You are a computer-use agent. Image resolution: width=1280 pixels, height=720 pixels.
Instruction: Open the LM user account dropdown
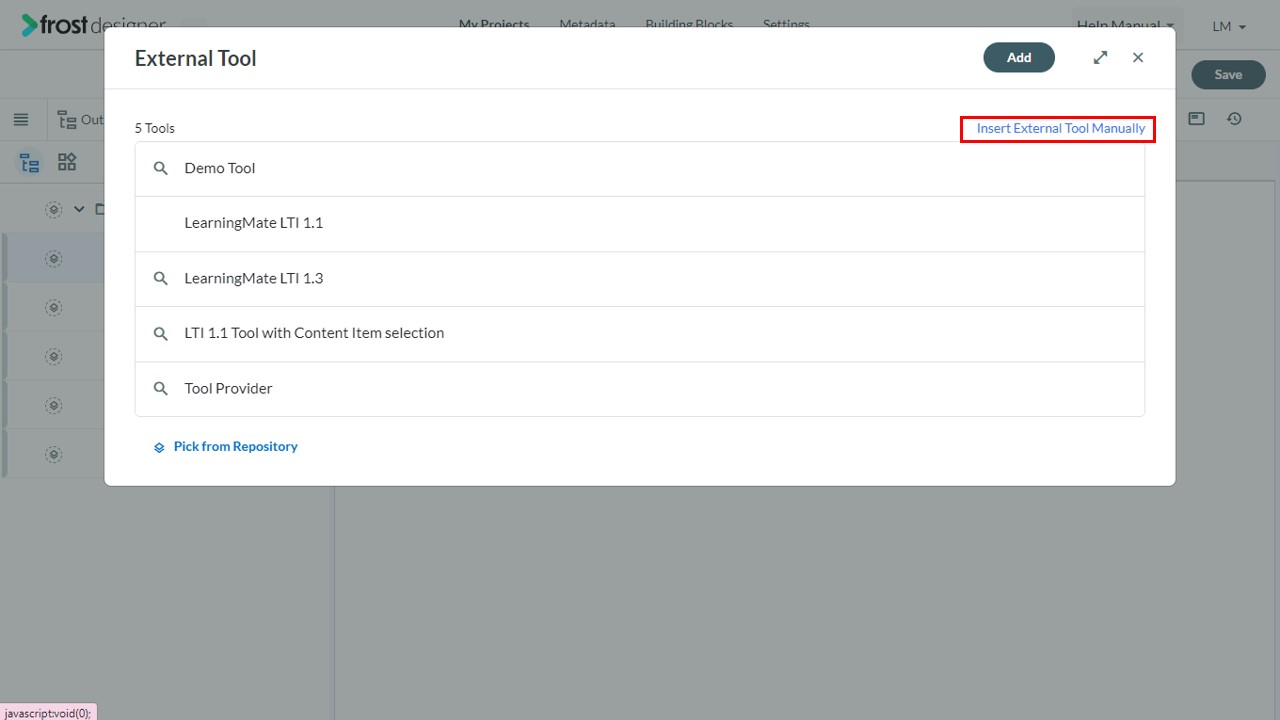point(1229,27)
